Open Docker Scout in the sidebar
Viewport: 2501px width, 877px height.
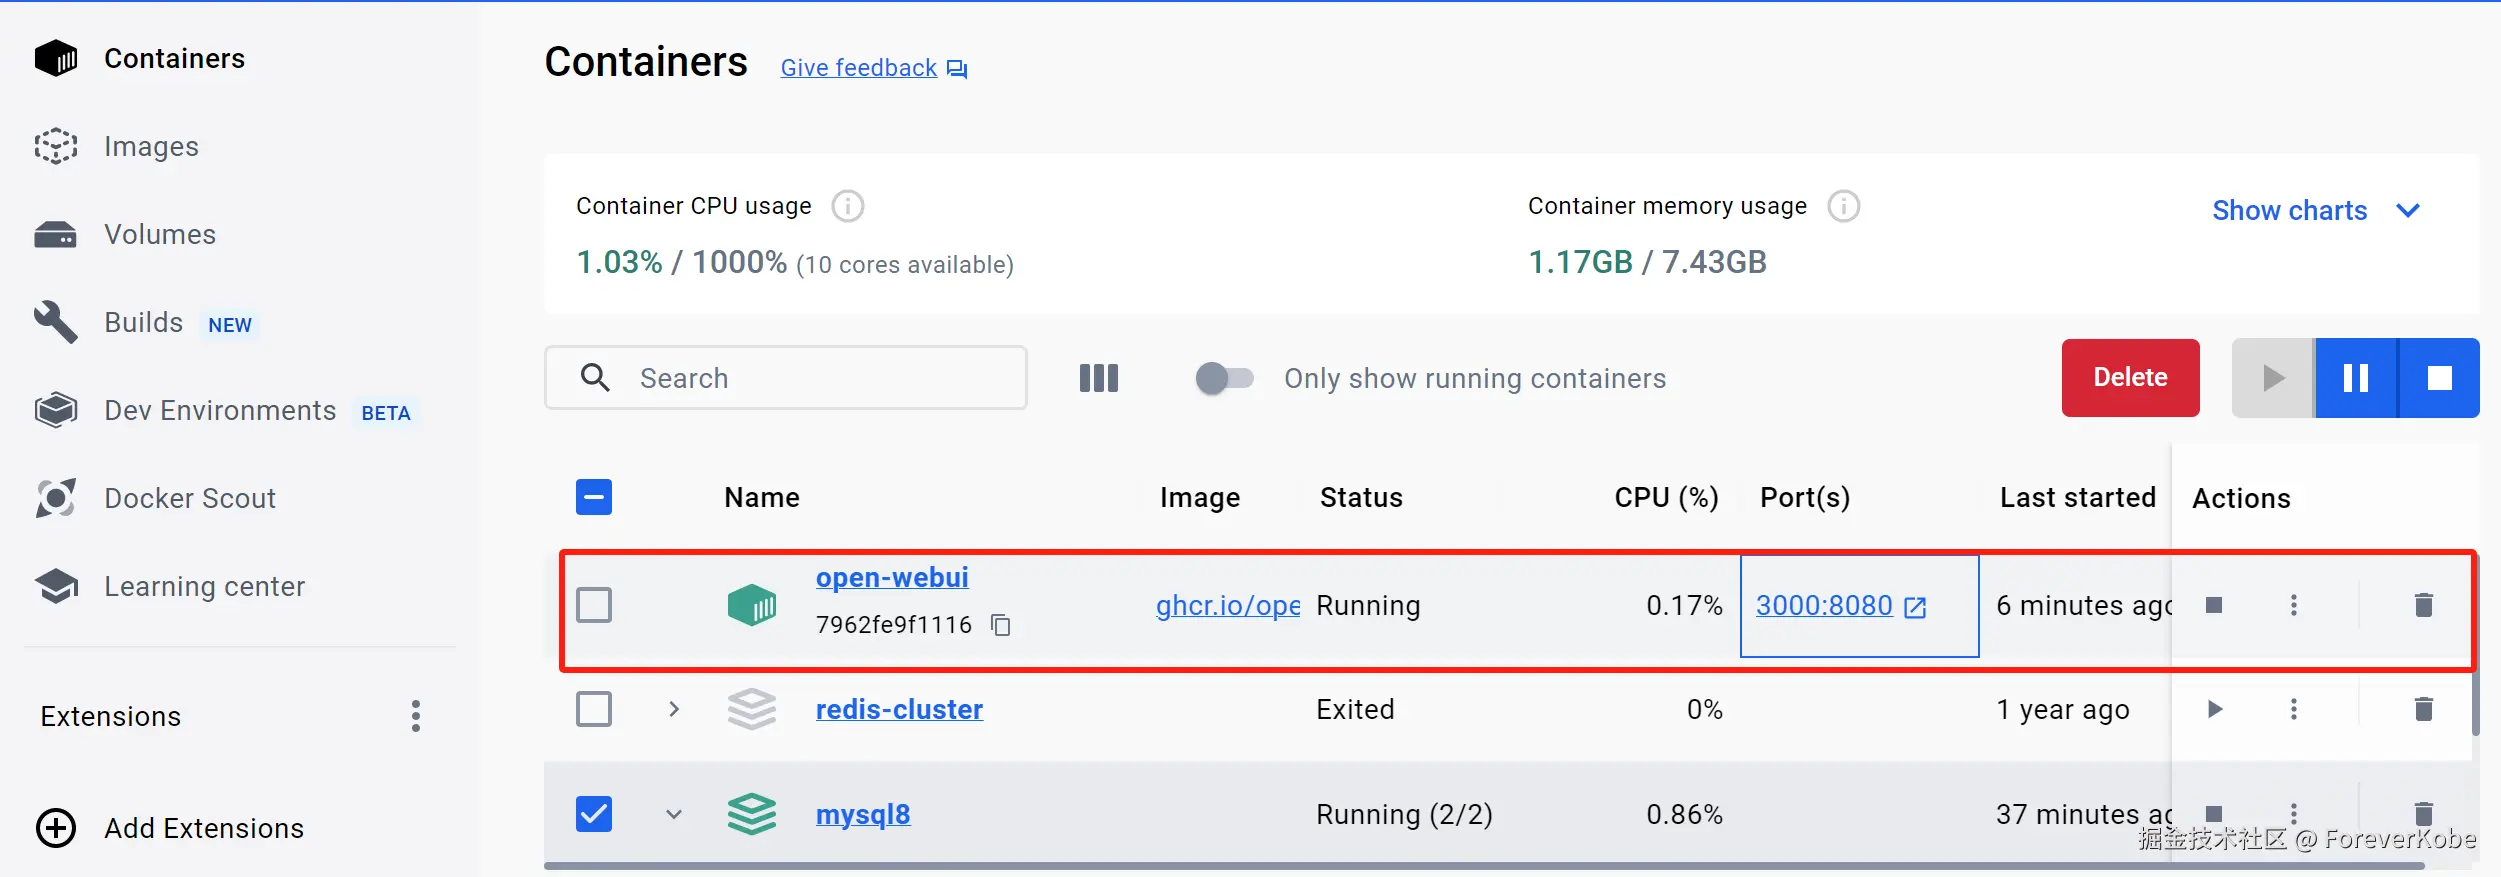190,499
